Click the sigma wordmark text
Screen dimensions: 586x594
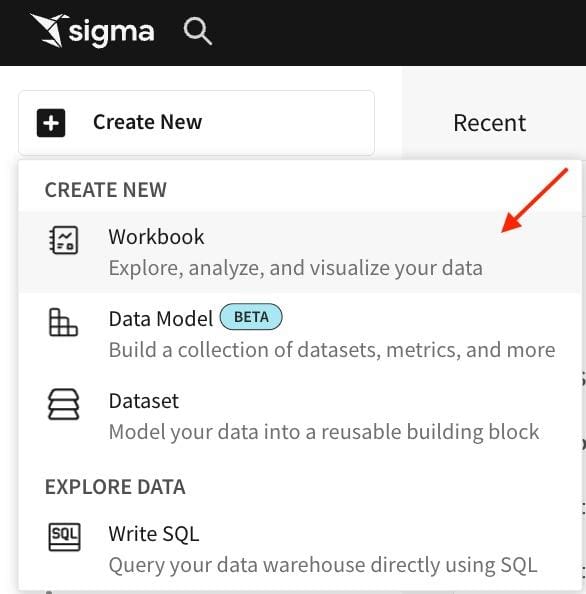pos(111,33)
